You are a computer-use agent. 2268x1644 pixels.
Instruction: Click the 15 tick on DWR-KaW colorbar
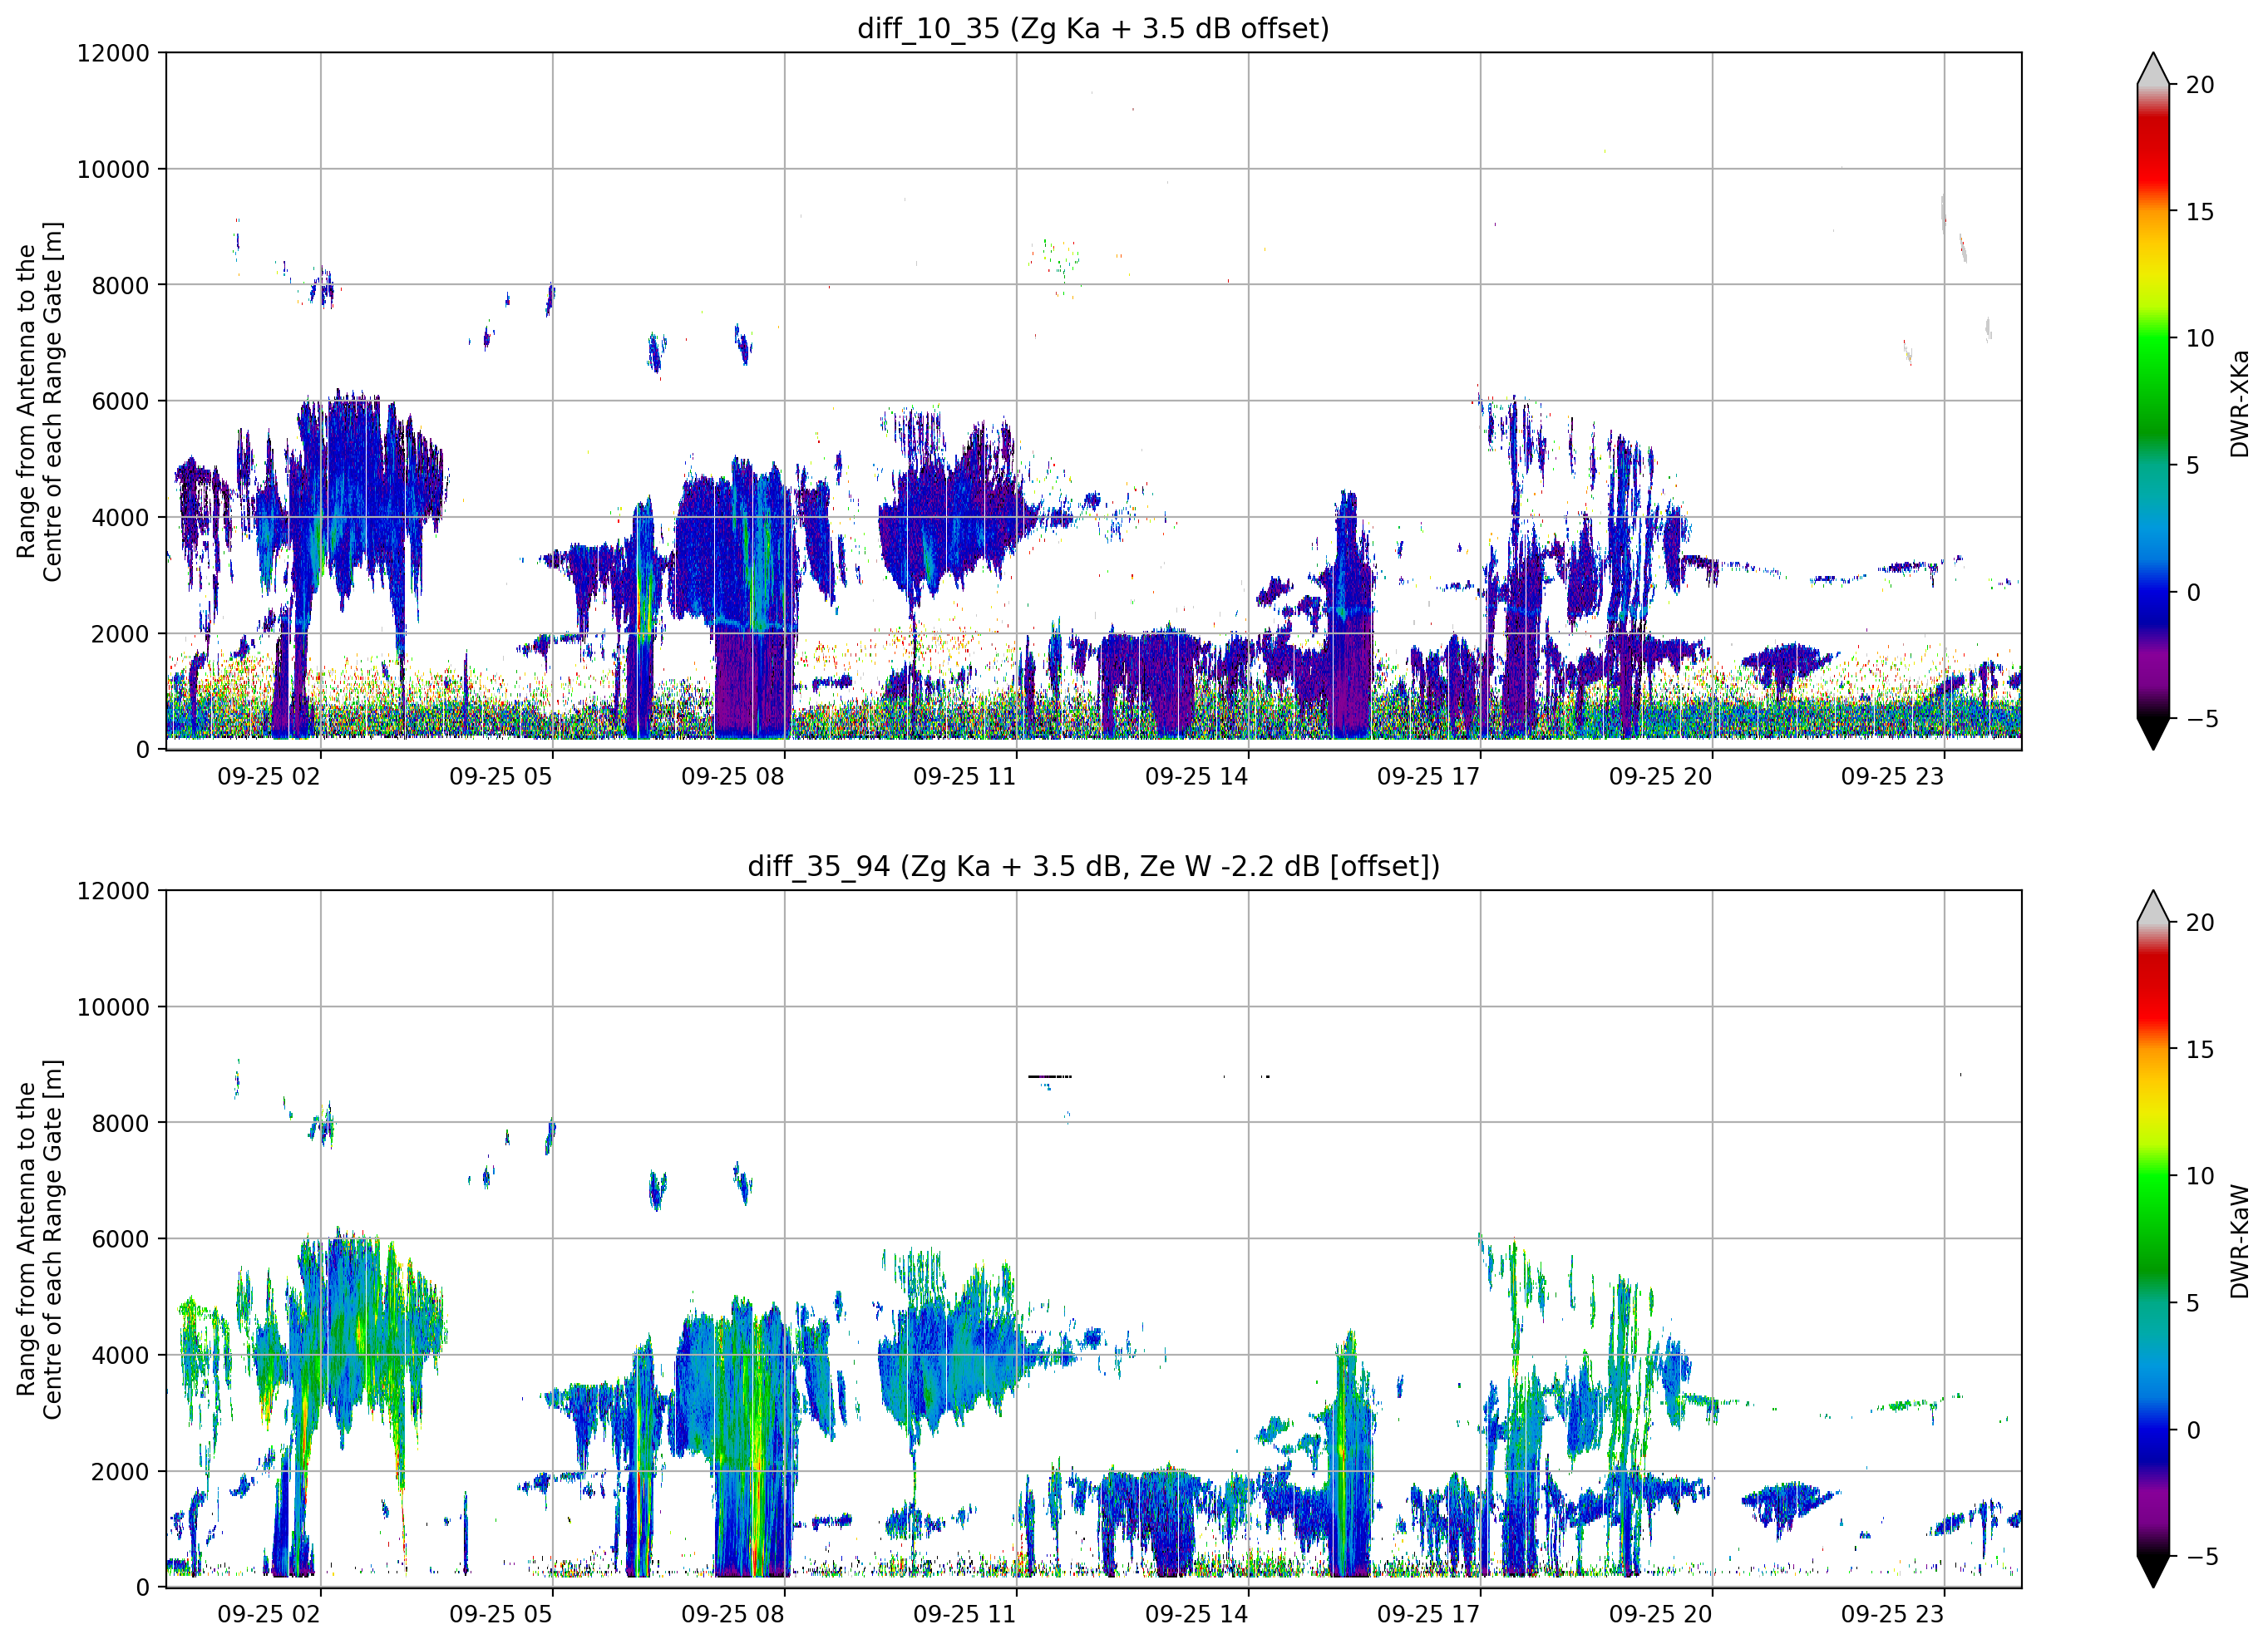click(2200, 1050)
